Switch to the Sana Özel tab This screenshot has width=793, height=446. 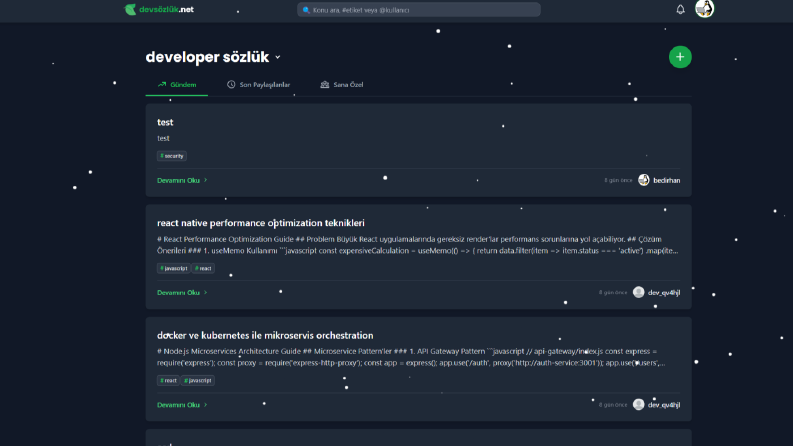(342, 84)
